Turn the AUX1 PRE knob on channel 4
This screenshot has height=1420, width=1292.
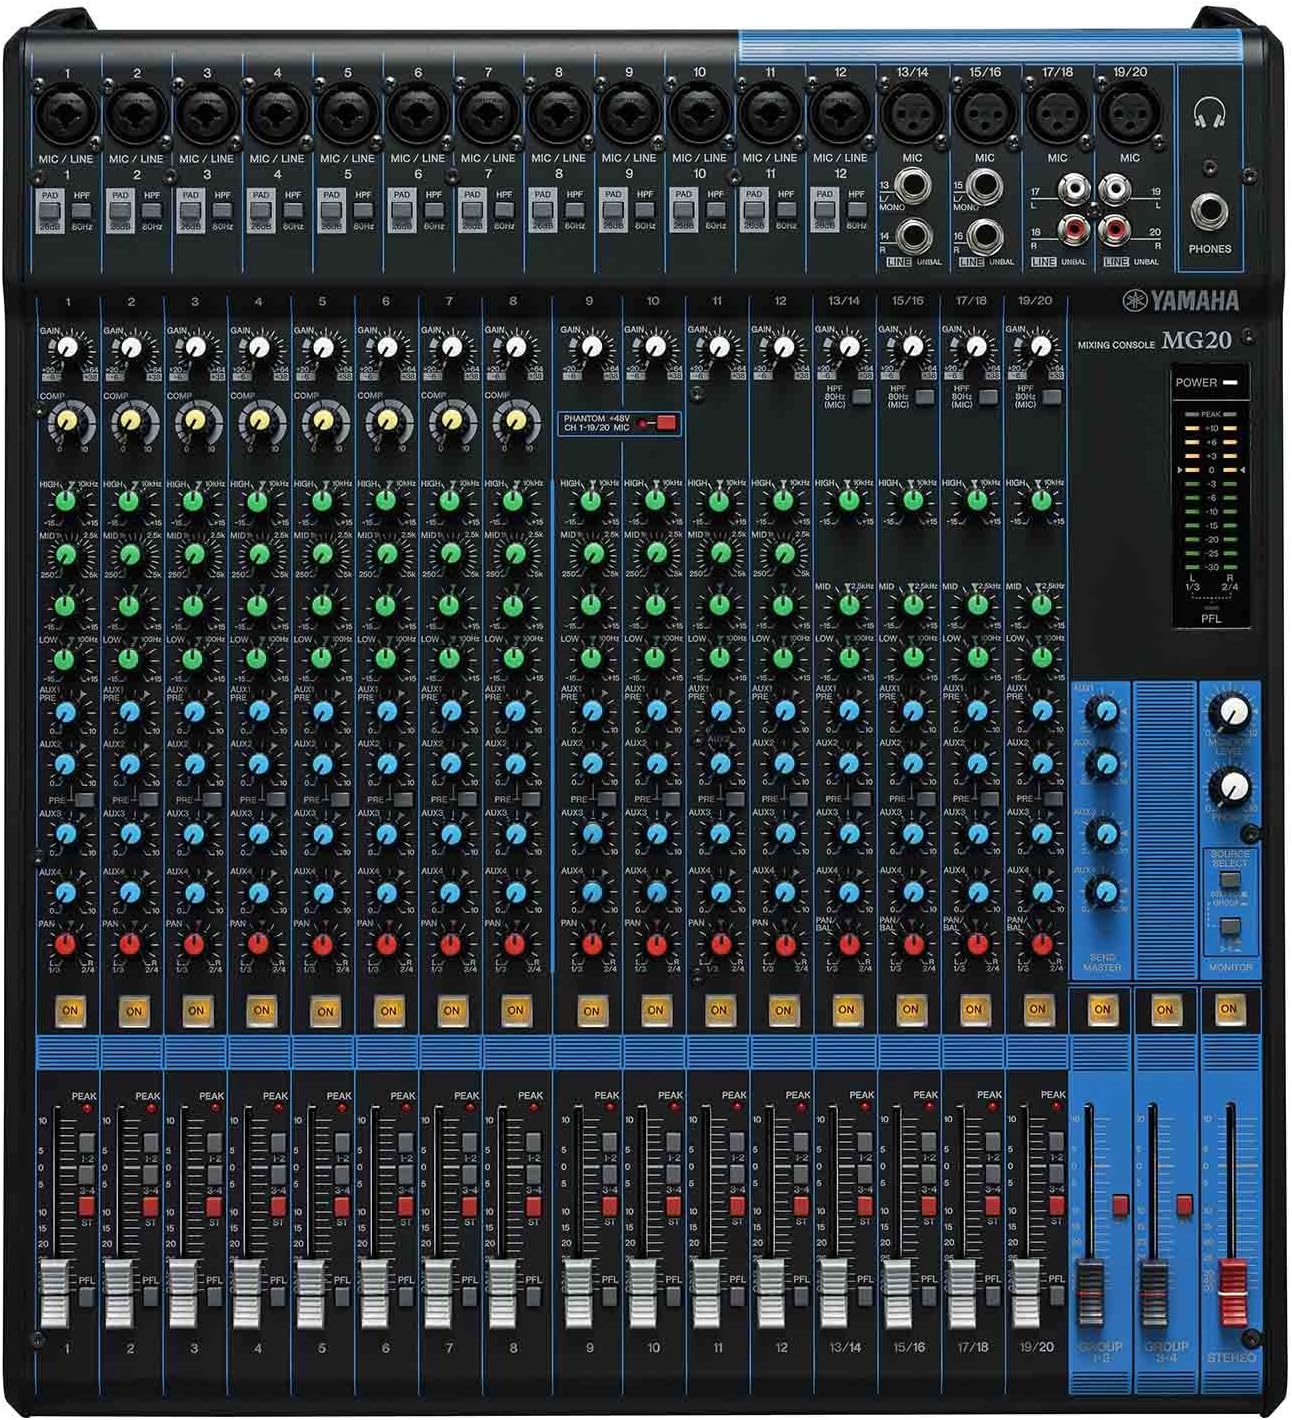pyautogui.click(x=259, y=712)
